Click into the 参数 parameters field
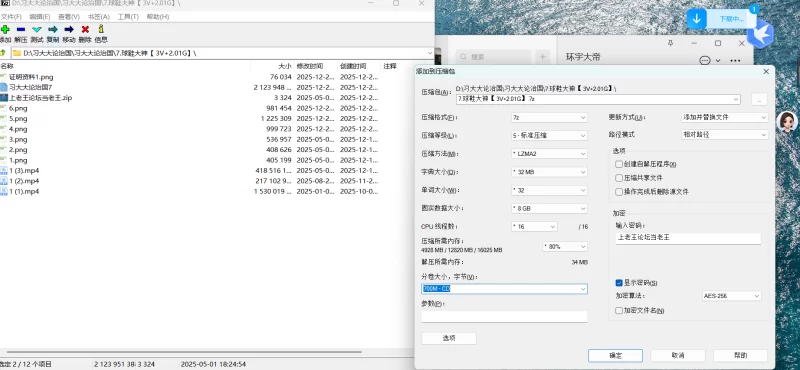Image resolution: width=800 pixels, height=370 pixels. (504, 316)
